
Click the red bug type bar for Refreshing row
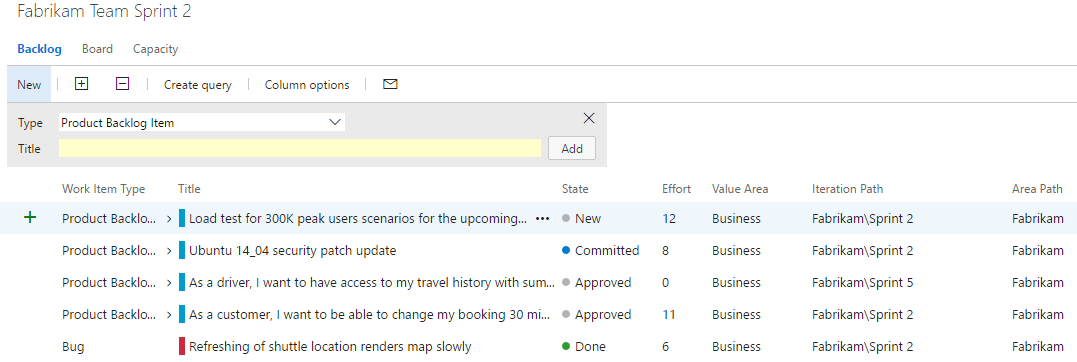pyautogui.click(x=182, y=346)
